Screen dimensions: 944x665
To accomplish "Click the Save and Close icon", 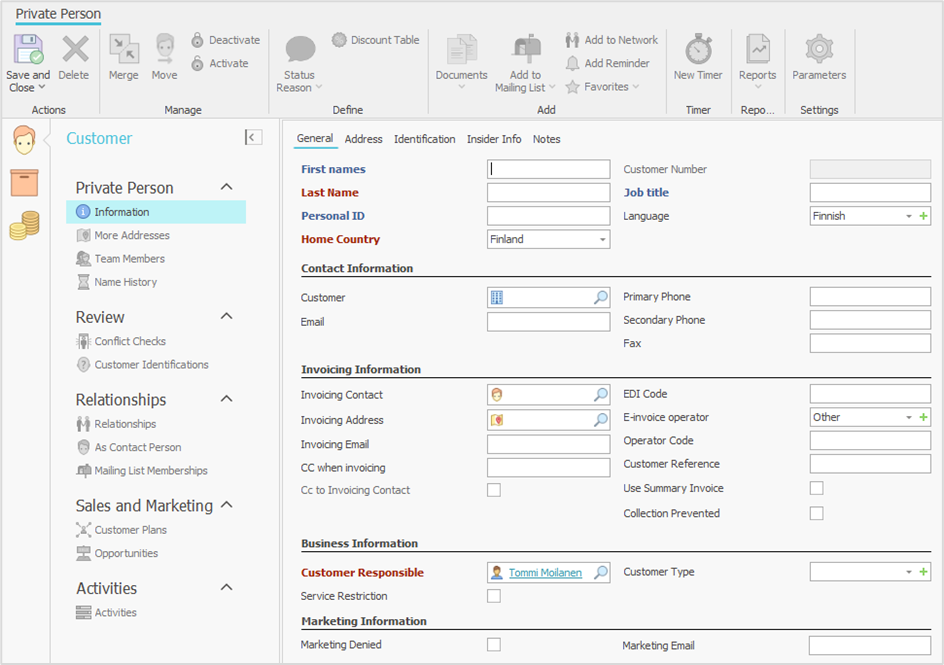I will tap(27, 50).
